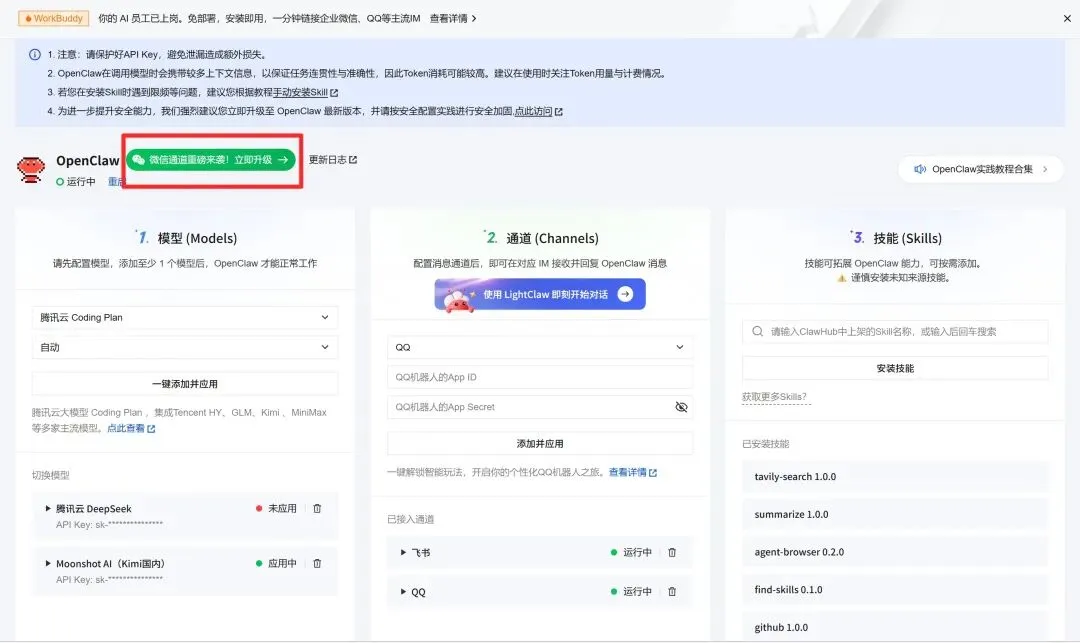The height and width of the screenshot is (643, 1080).
Task: Expand the 飞书 connected channel
Action: tap(403, 552)
